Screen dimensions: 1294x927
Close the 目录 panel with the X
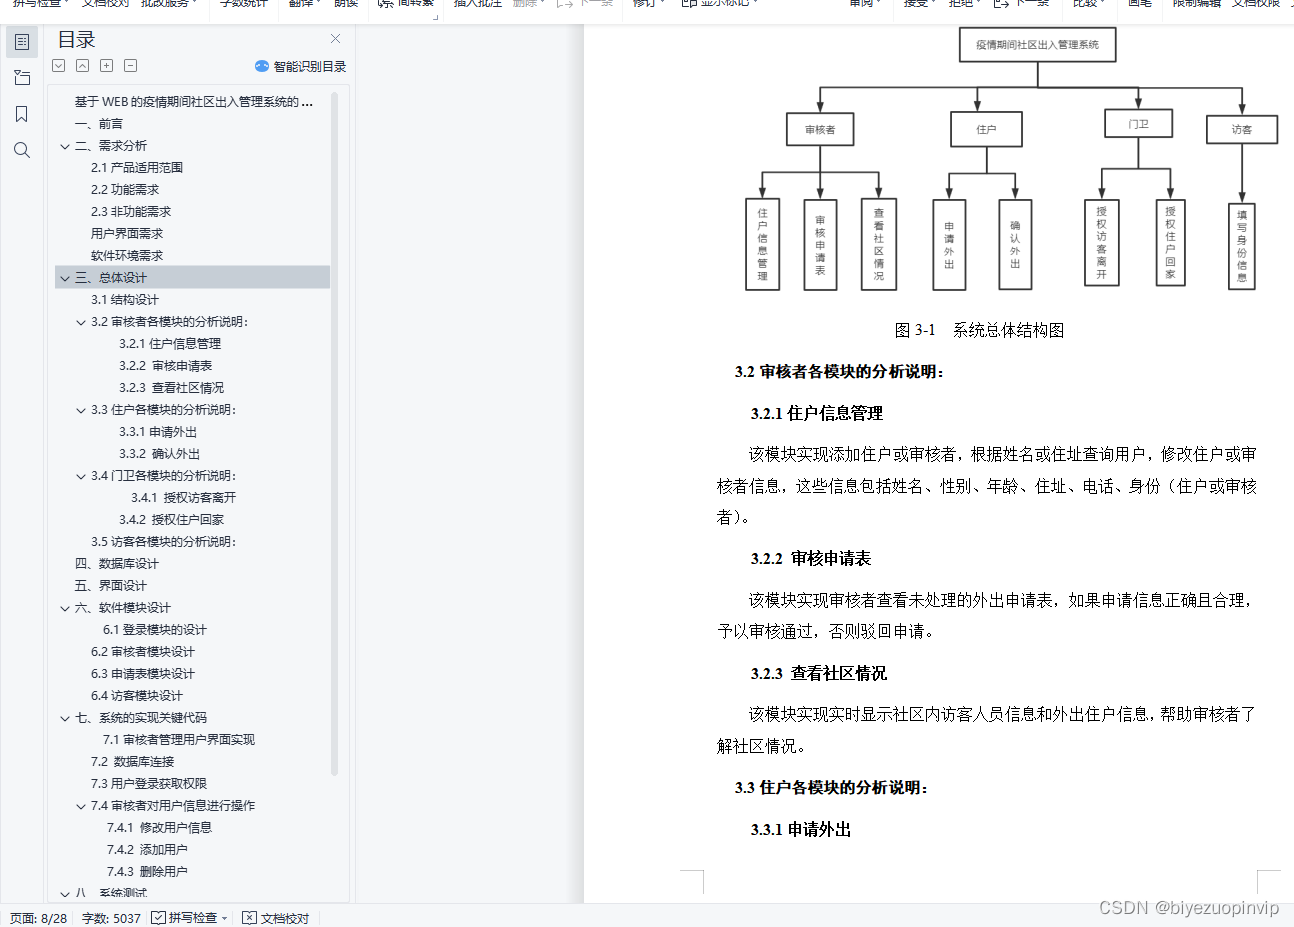coord(335,39)
